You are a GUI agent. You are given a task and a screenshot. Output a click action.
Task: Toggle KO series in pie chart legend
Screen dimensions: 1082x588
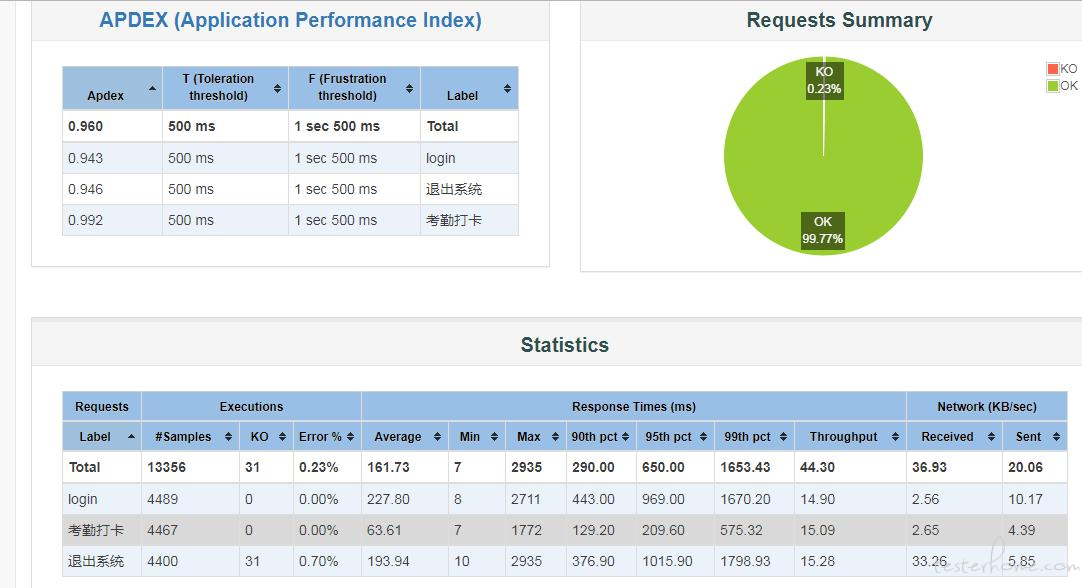click(x=1061, y=69)
